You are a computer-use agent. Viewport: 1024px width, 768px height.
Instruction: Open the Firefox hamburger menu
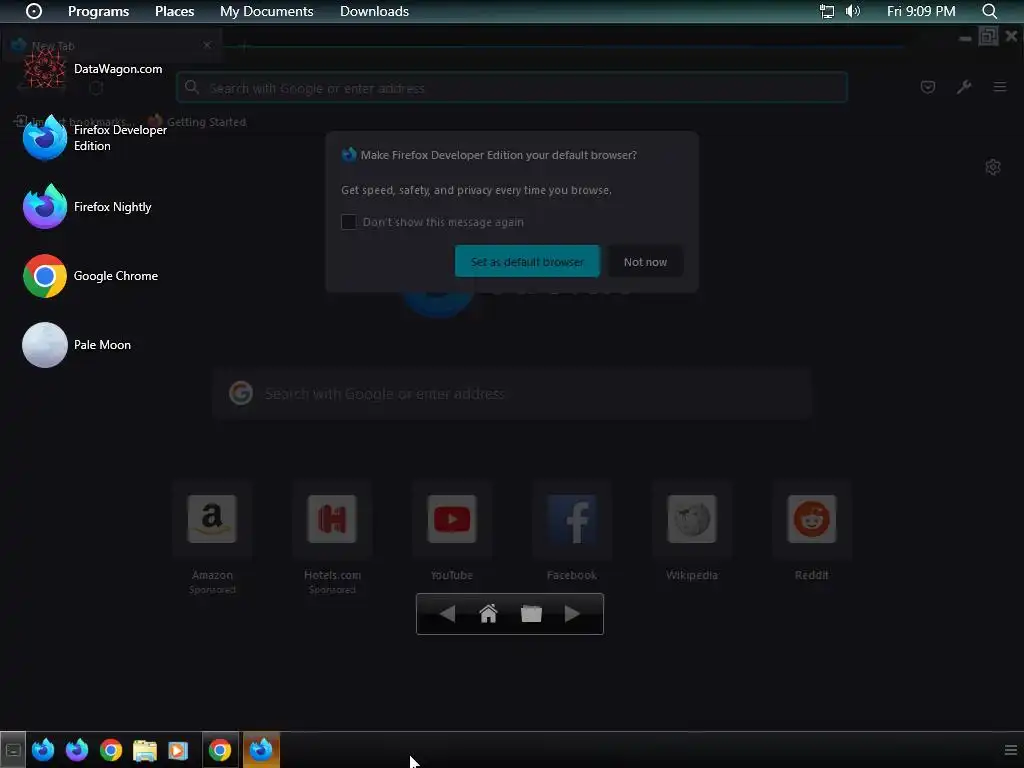[1000, 87]
